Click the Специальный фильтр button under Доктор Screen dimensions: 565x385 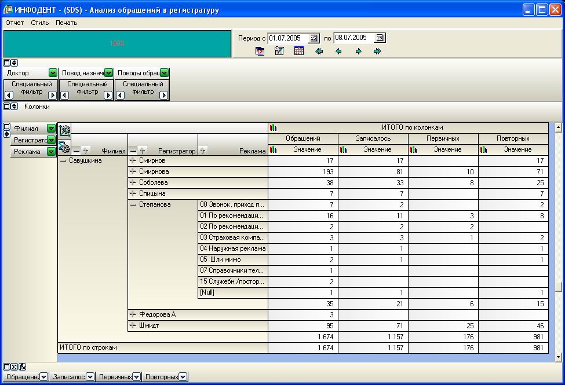[31, 88]
